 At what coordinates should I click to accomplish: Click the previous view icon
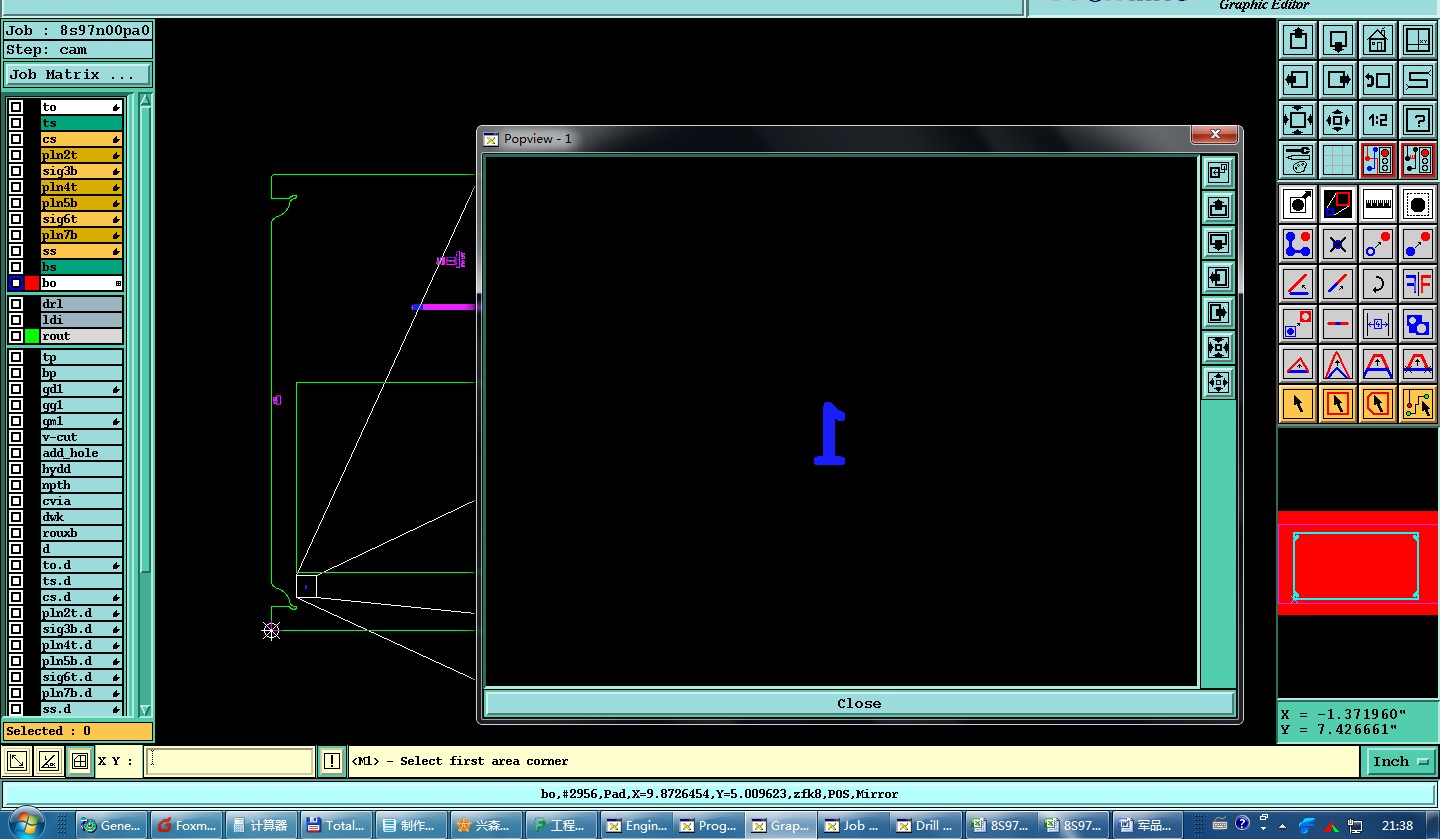1378,80
